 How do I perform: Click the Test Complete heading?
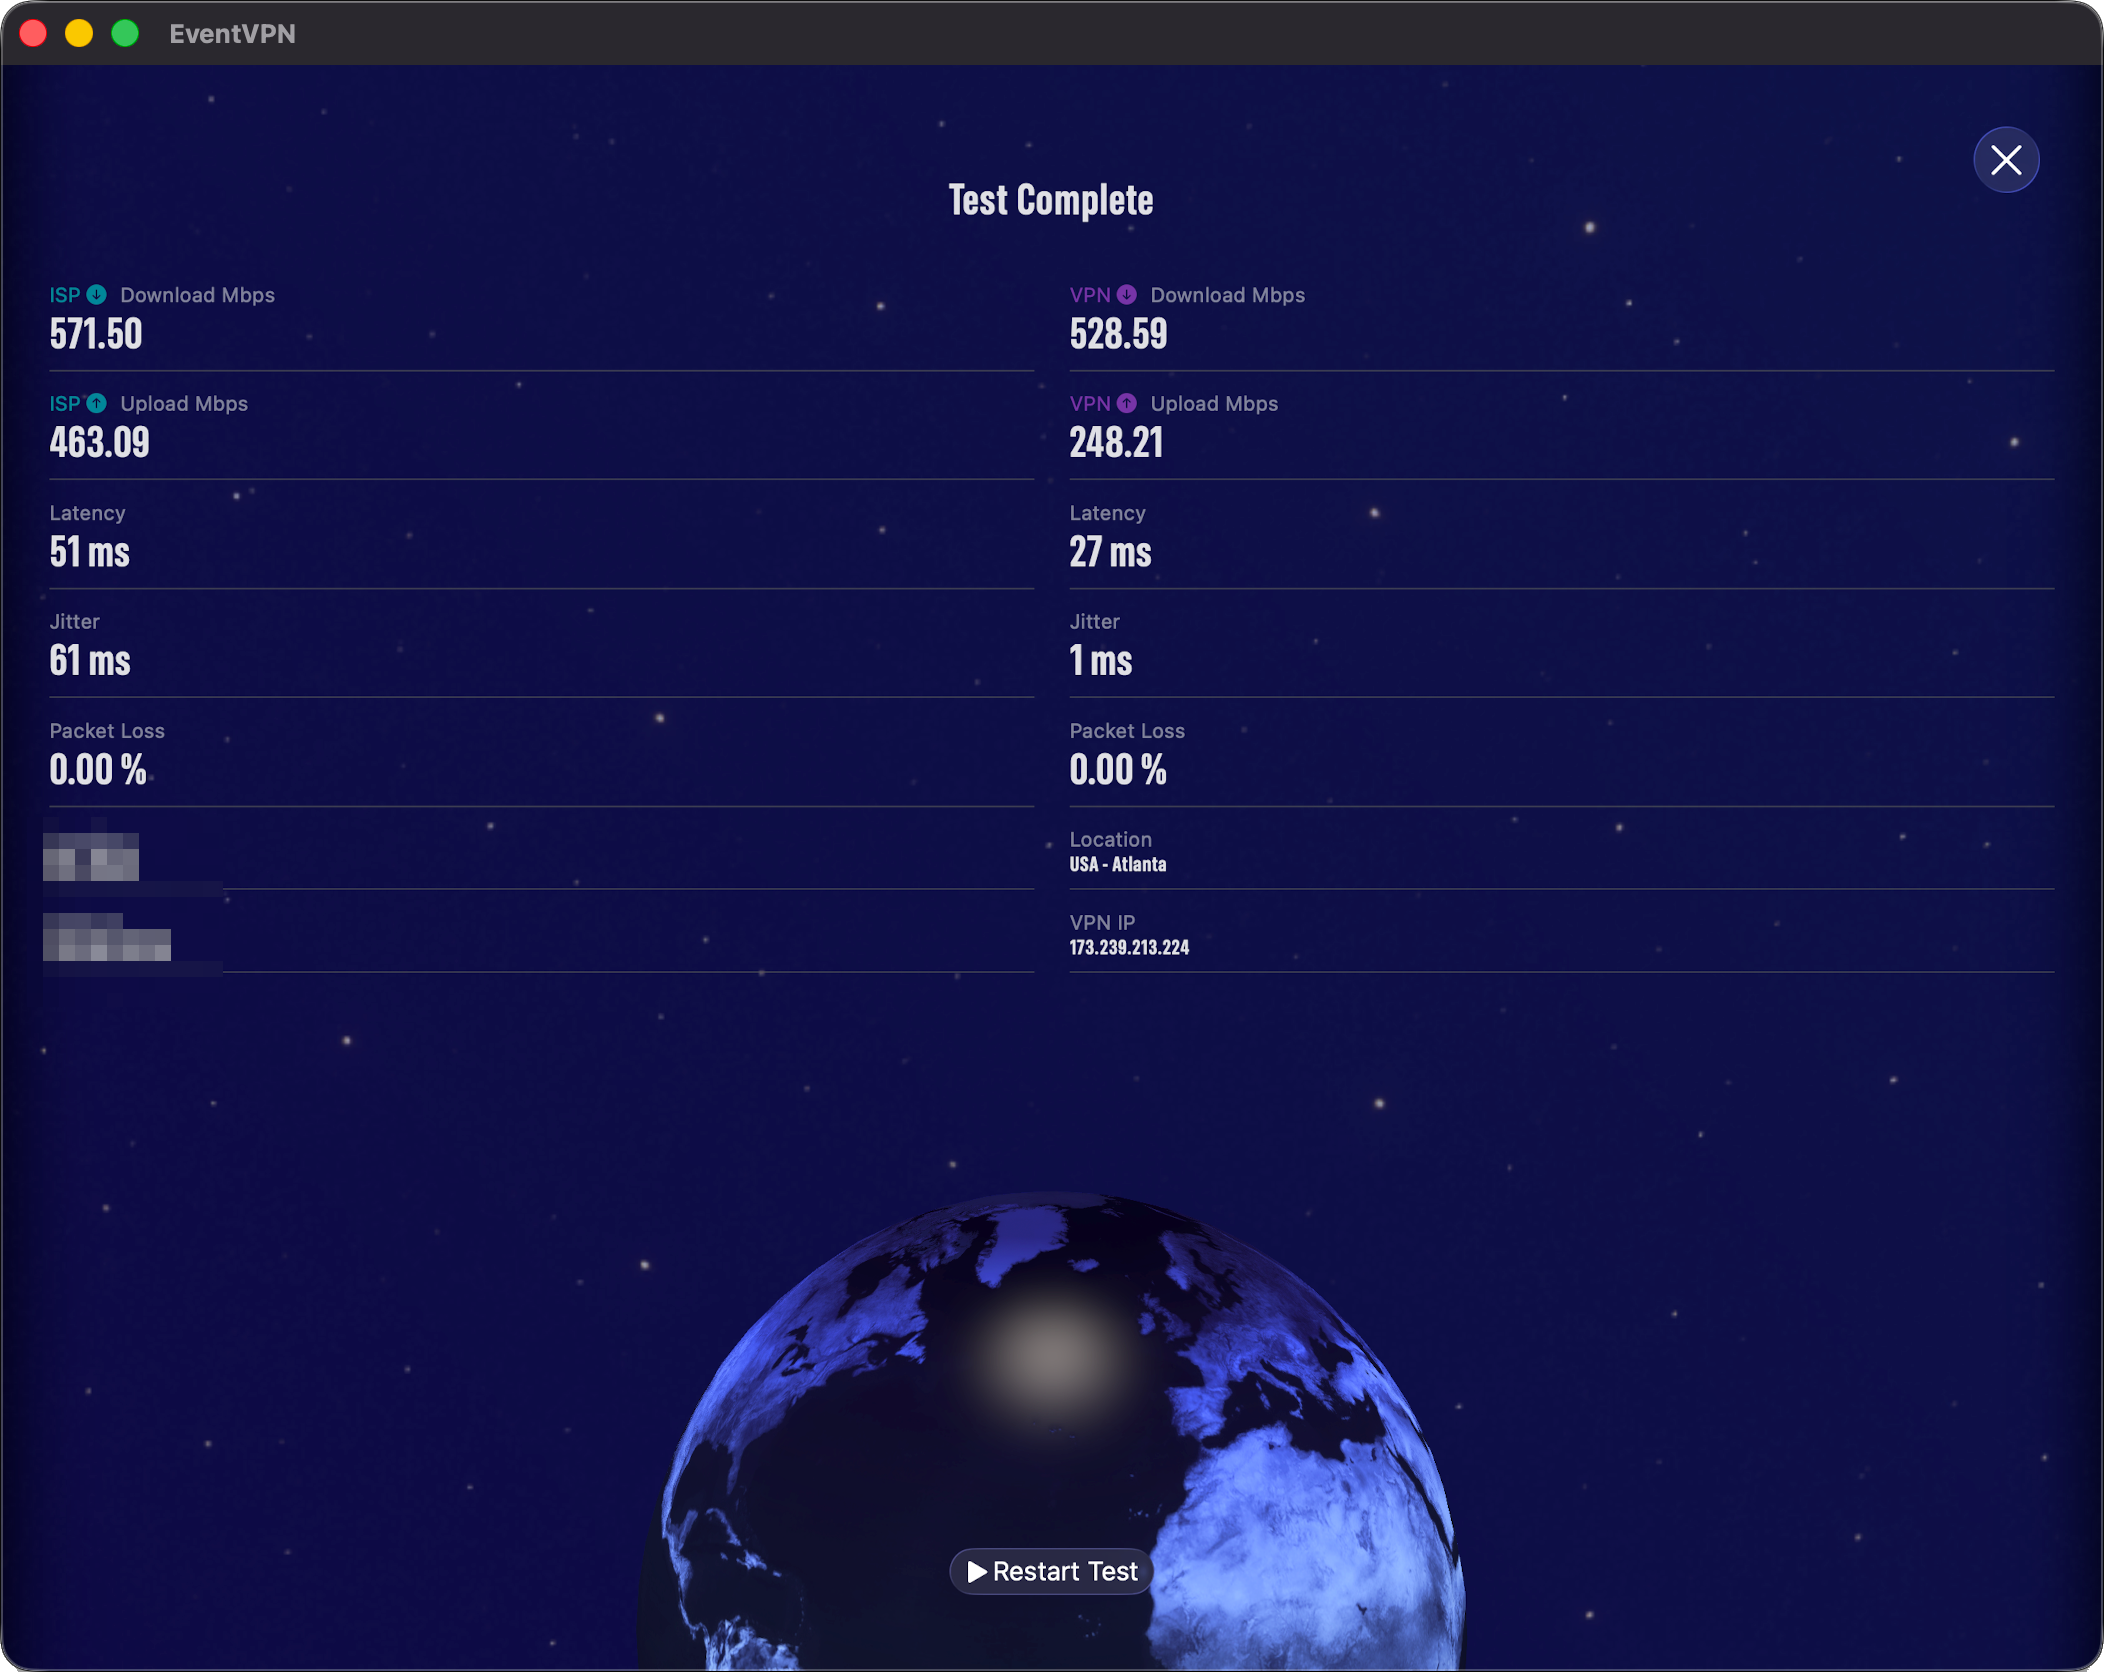1050,200
